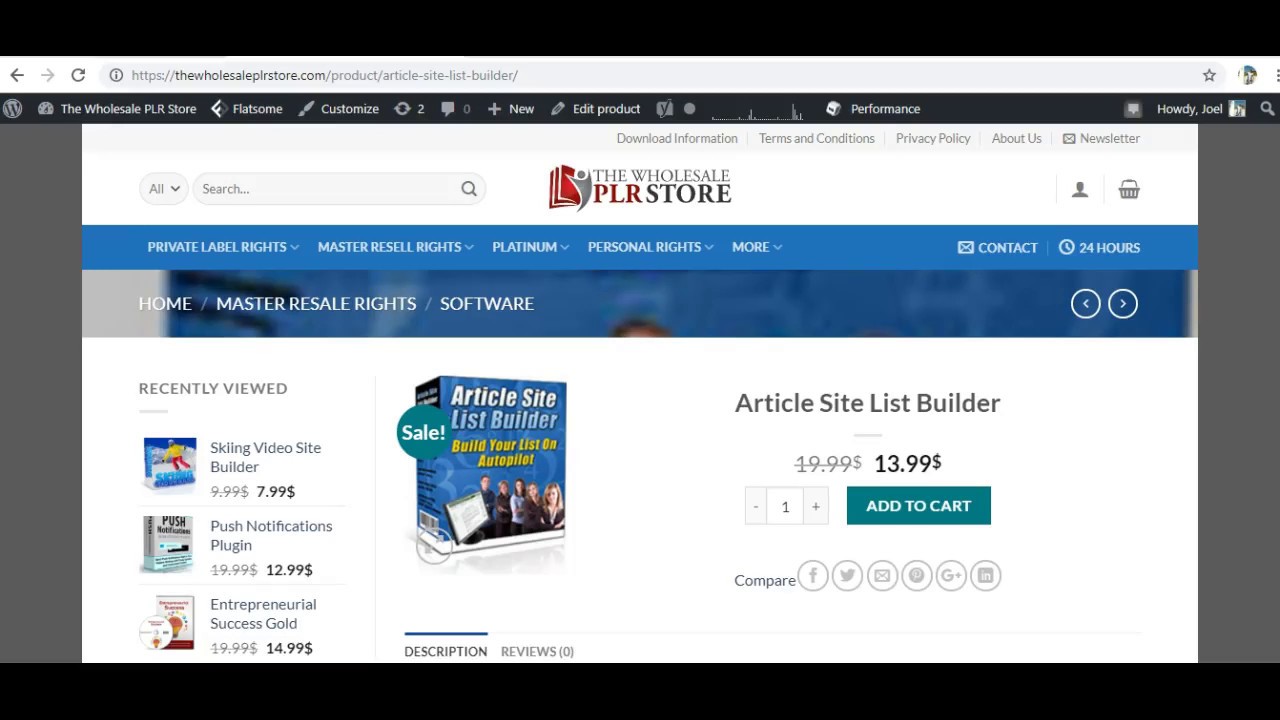Open the Performance menu
1280x720 pixels.
click(x=873, y=109)
